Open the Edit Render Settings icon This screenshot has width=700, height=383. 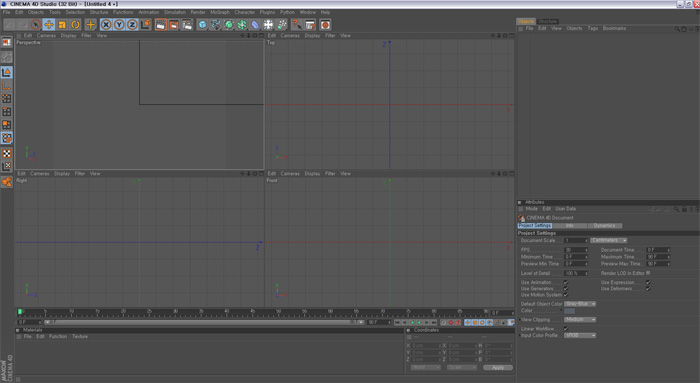187,25
